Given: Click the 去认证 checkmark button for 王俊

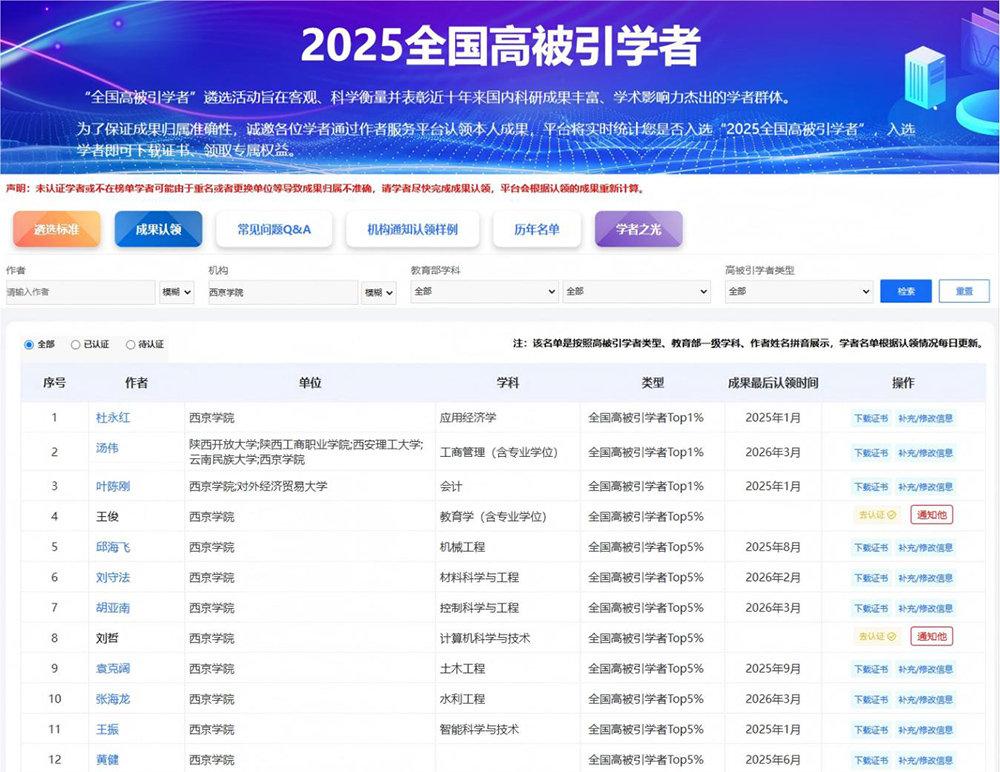Looking at the screenshot, I should pos(877,515).
